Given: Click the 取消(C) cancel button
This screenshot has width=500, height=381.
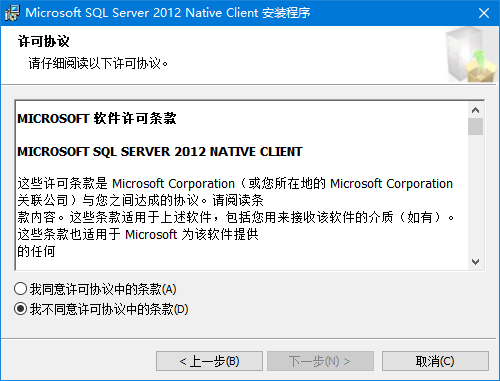Looking at the screenshot, I should (x=435, y=361).
